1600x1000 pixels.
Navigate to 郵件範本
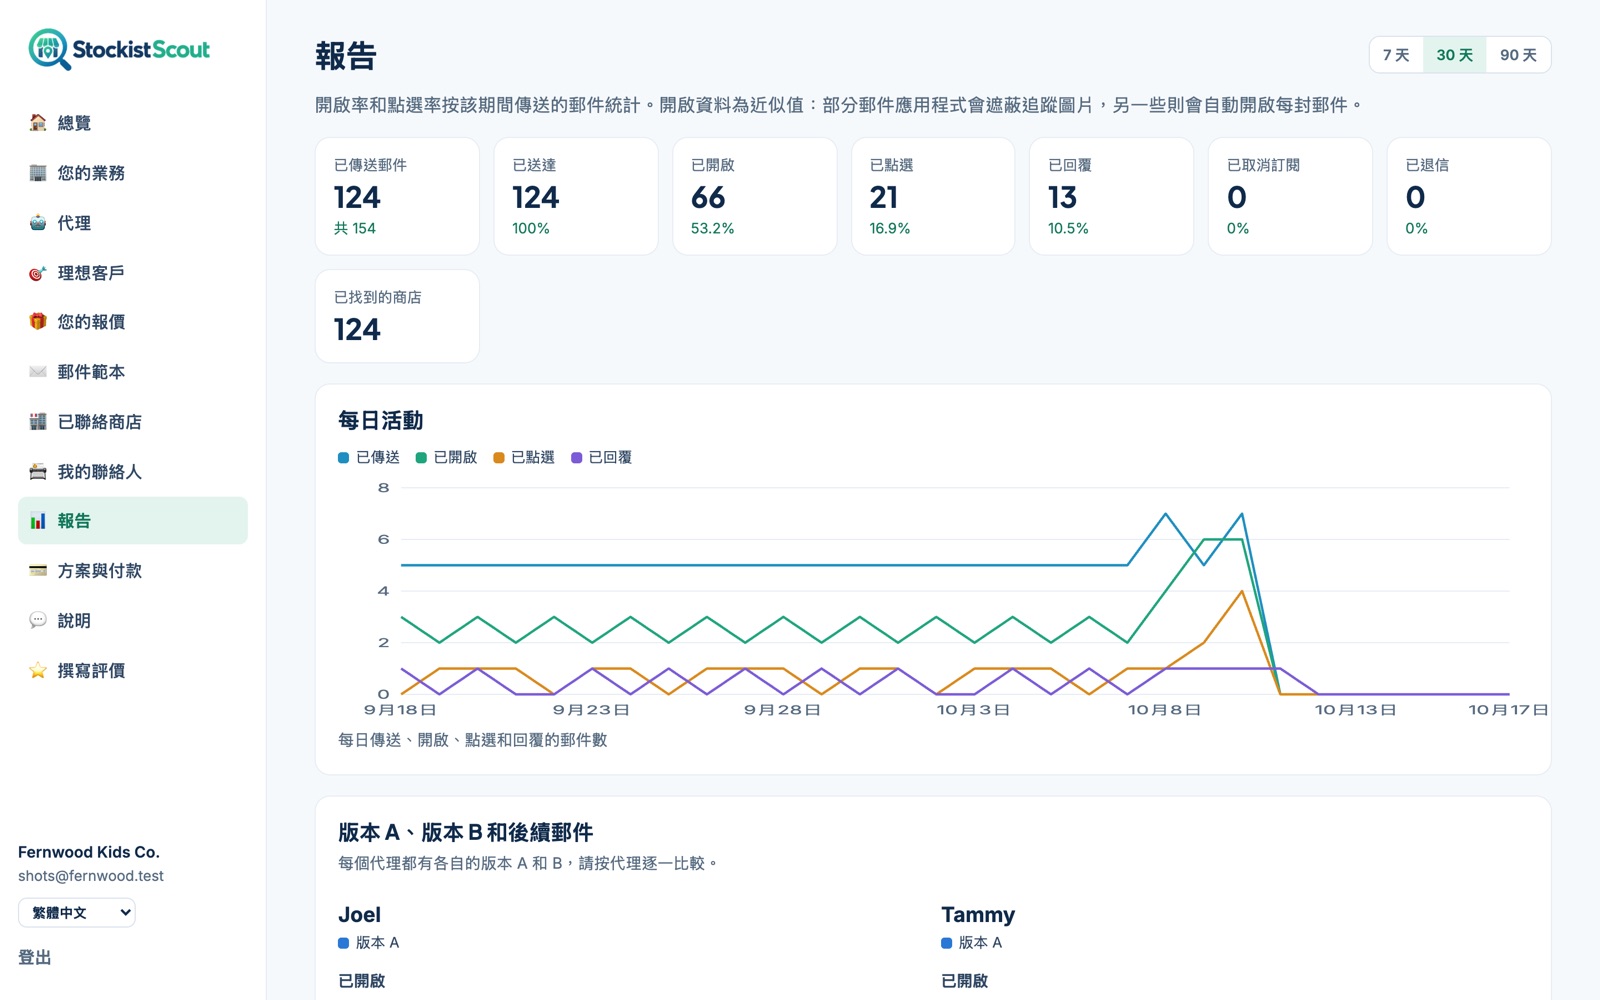[x=133, y=372]
